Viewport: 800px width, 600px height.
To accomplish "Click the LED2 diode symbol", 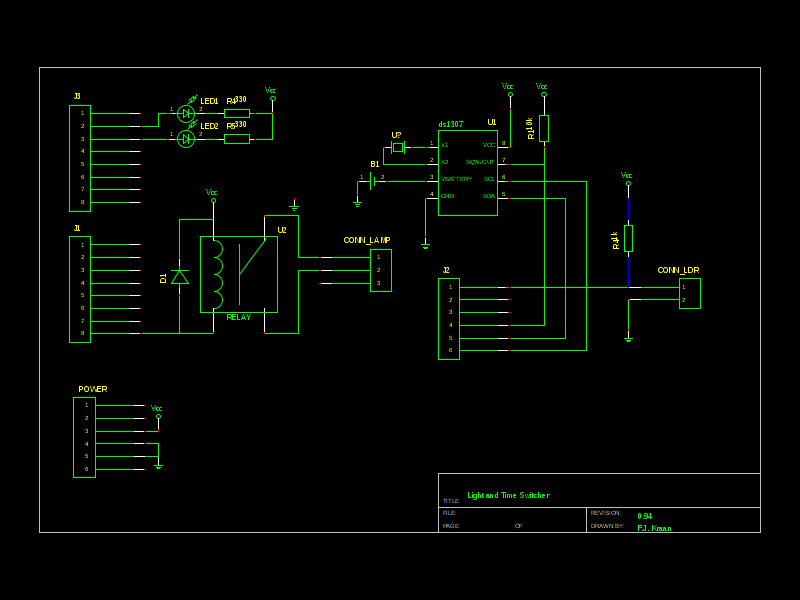I will tap(186, 139).
